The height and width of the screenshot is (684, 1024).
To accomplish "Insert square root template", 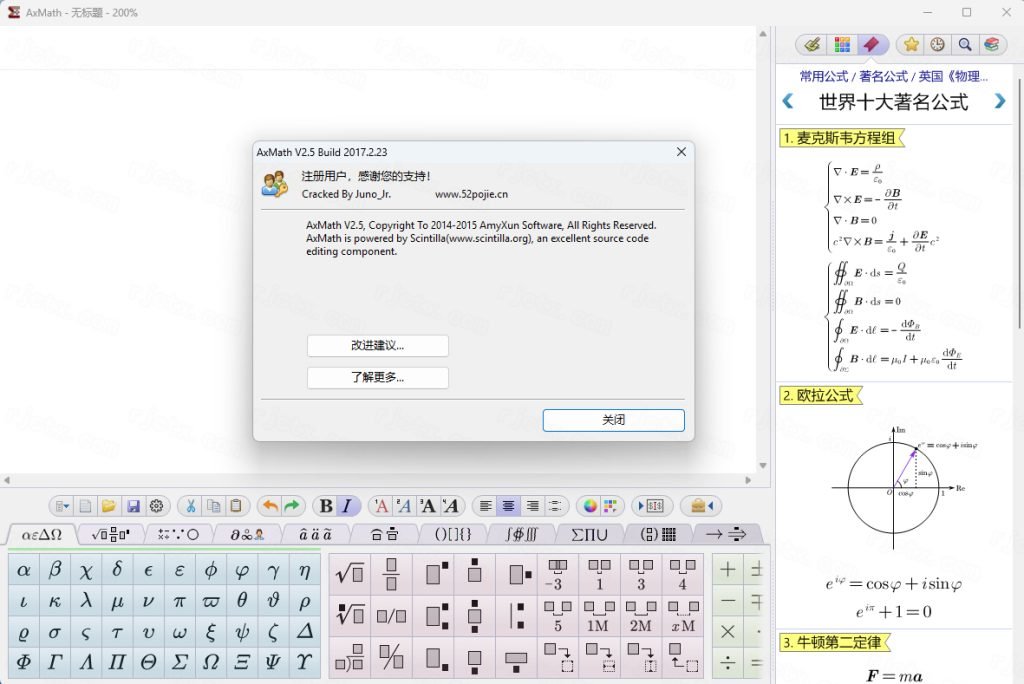I will (349, 574).
